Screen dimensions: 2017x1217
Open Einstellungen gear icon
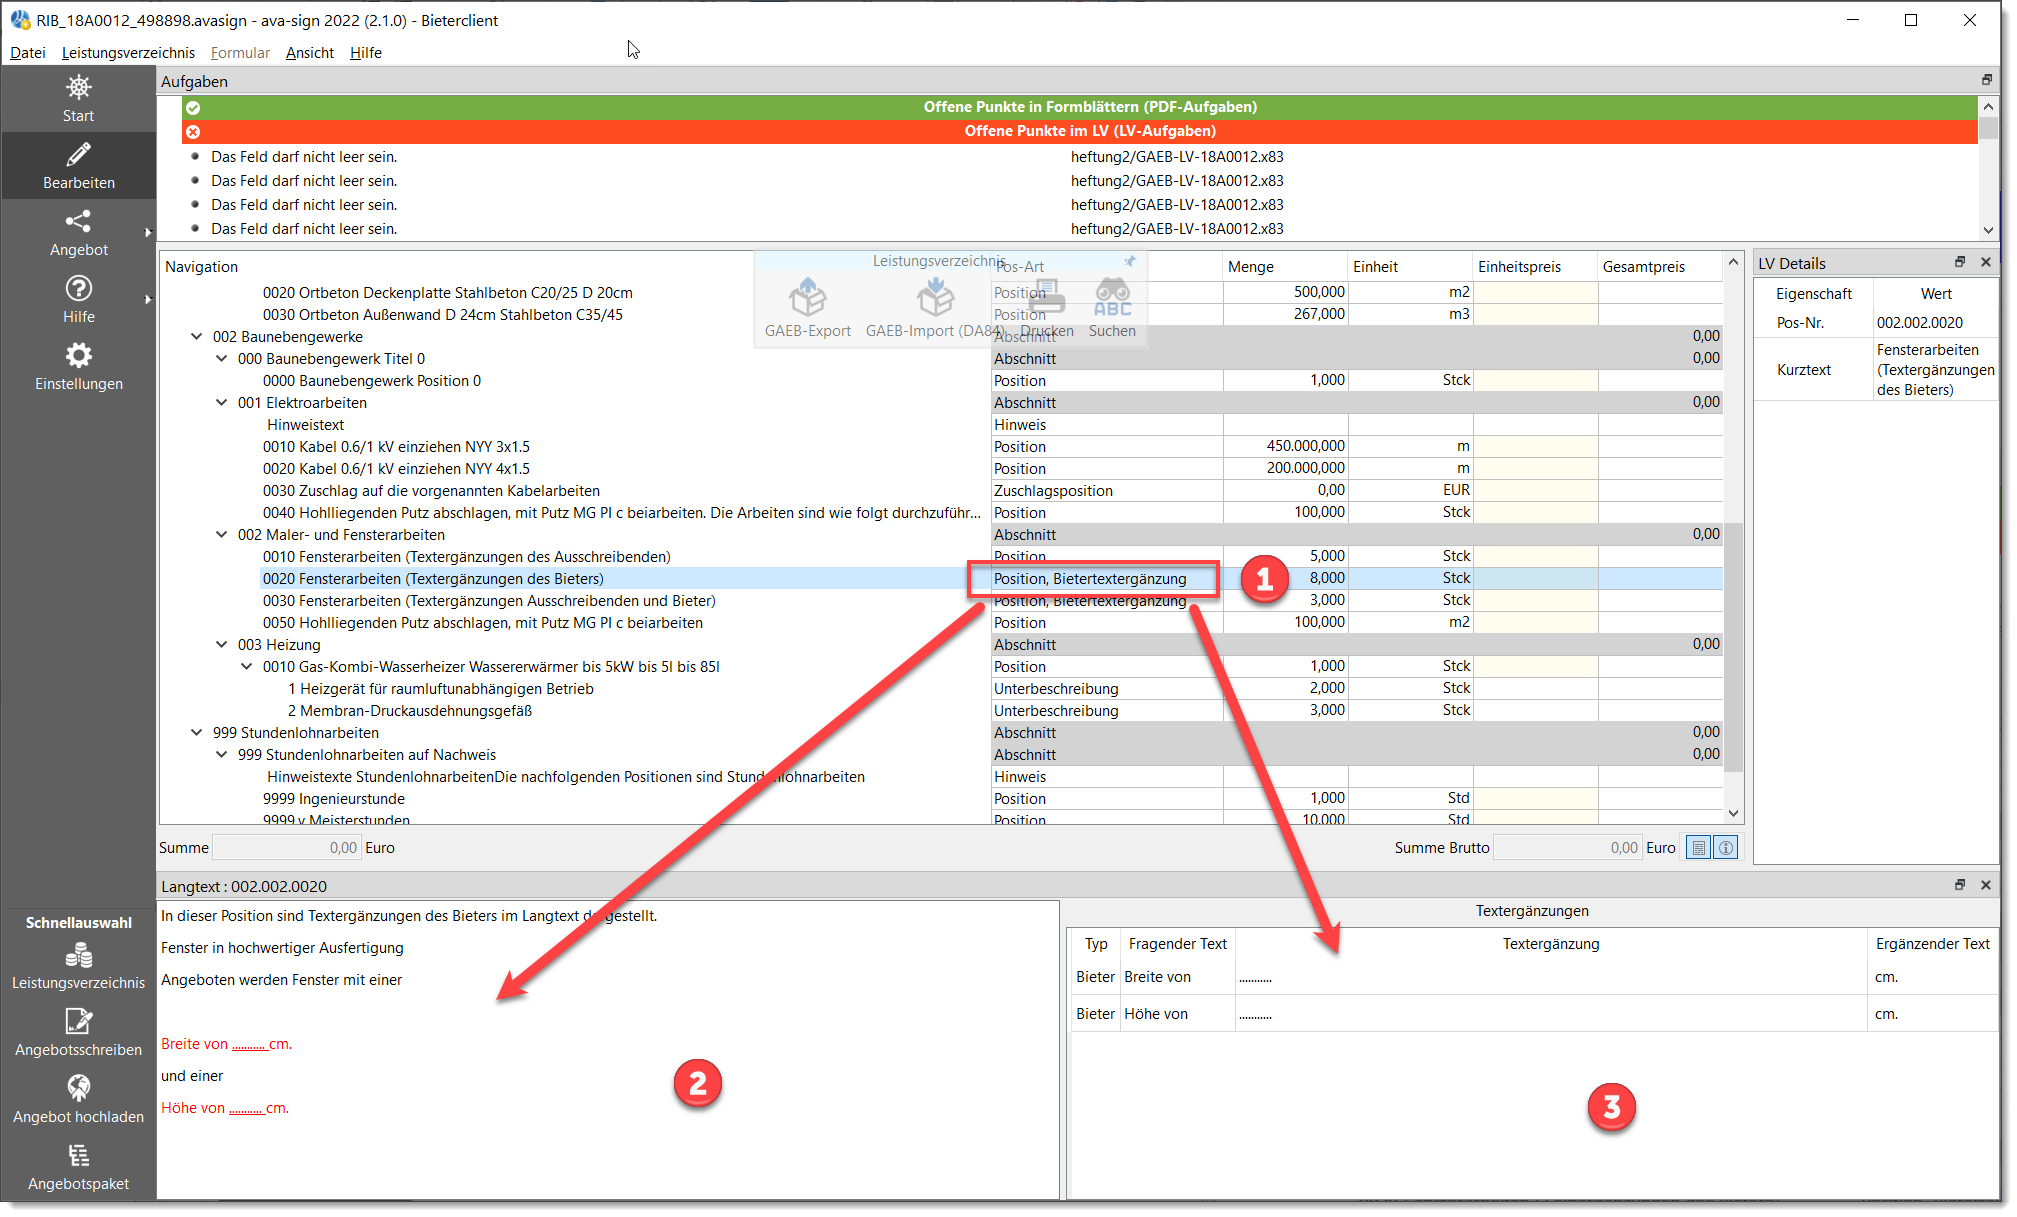coord(78,355)
